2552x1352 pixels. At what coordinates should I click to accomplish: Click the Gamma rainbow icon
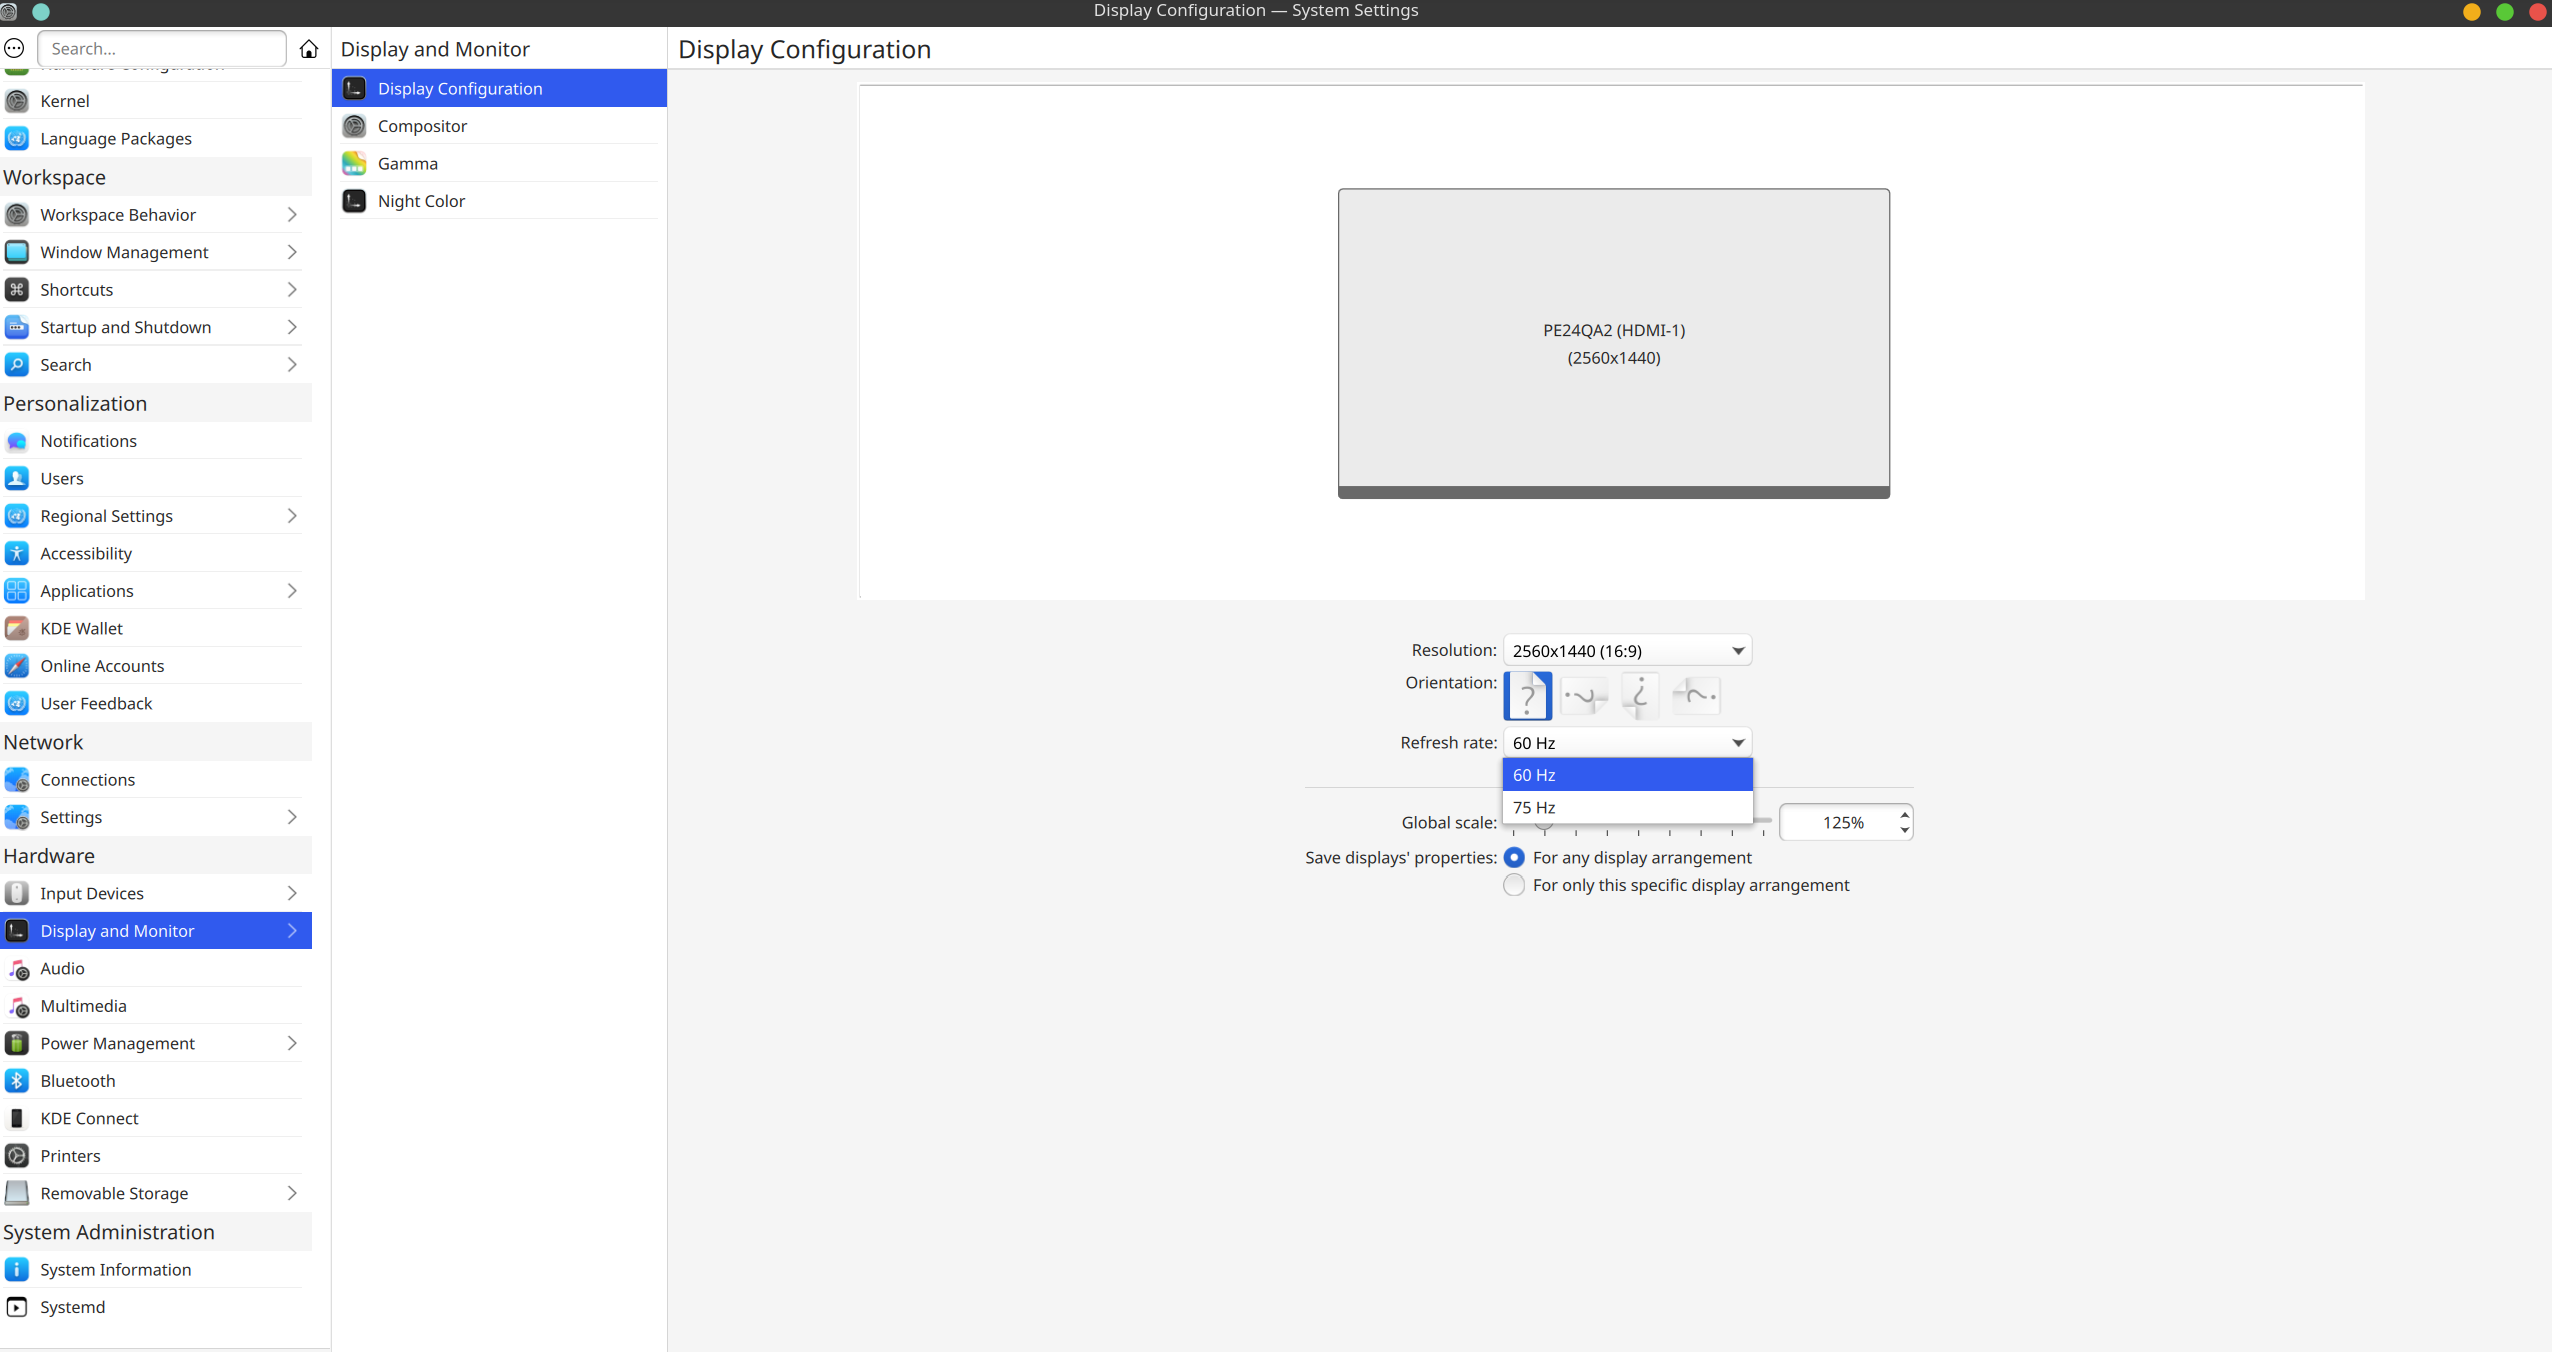354,163
